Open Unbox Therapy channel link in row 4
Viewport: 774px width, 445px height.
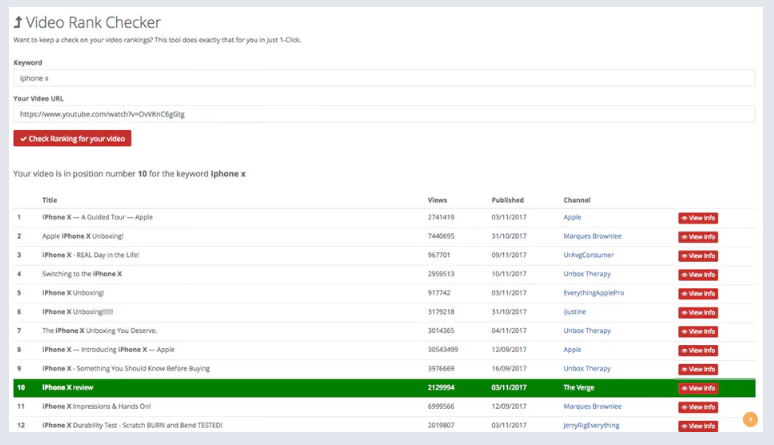point(587,274)
